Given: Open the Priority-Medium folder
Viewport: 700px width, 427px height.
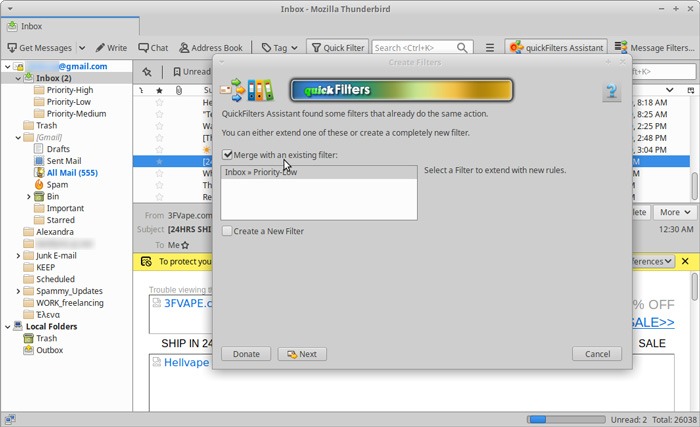Looking at the screenshot, I should [76, 114].
